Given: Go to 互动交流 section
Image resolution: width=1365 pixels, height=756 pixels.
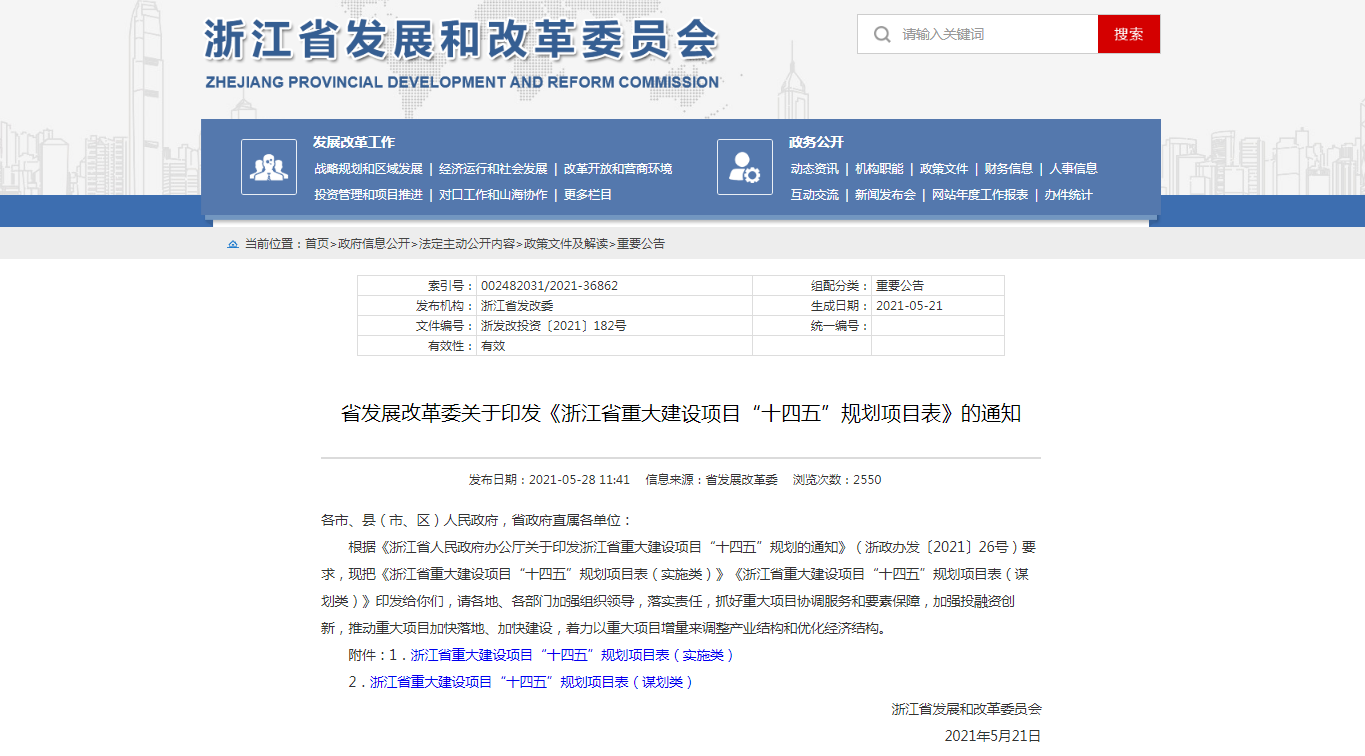Looking at the screenshot, I should pos(814,195).
